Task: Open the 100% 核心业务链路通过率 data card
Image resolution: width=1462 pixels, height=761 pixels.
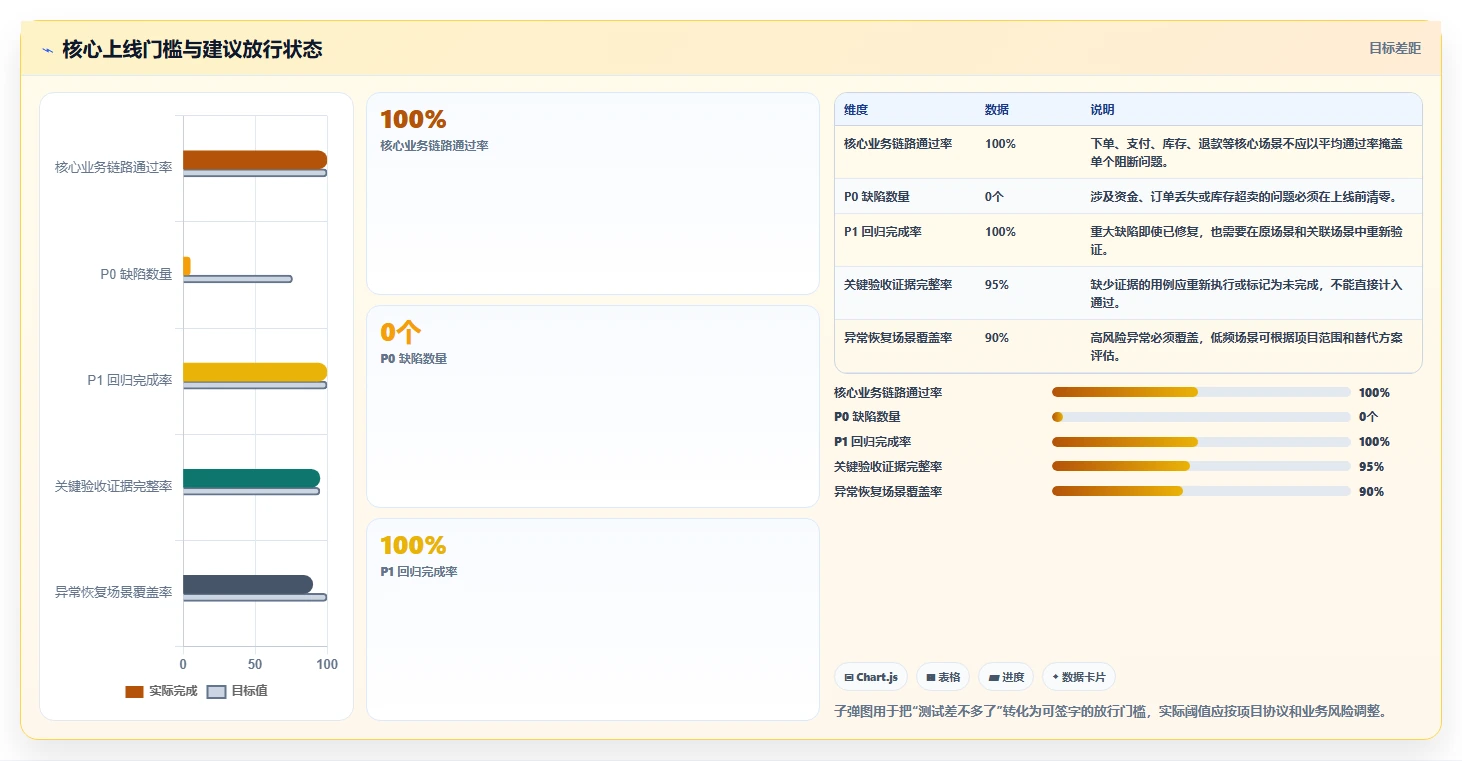Action: 593,194
